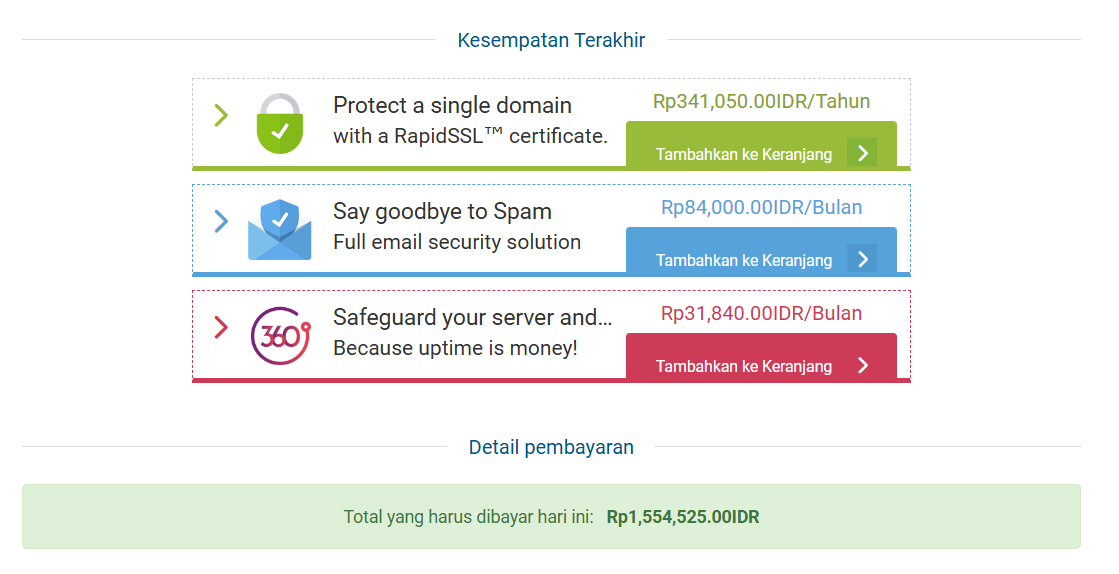Click the 'Safeguard your server and...' heading

[472, 317]
